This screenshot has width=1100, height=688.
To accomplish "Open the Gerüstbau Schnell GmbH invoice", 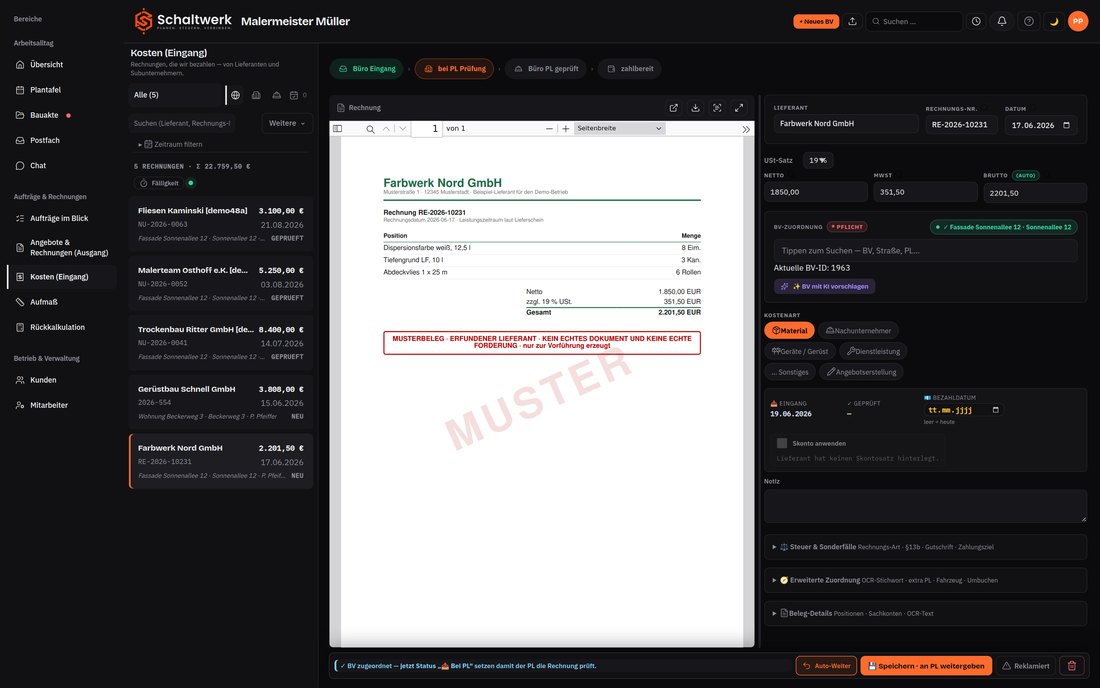I will tap(221, 402).
